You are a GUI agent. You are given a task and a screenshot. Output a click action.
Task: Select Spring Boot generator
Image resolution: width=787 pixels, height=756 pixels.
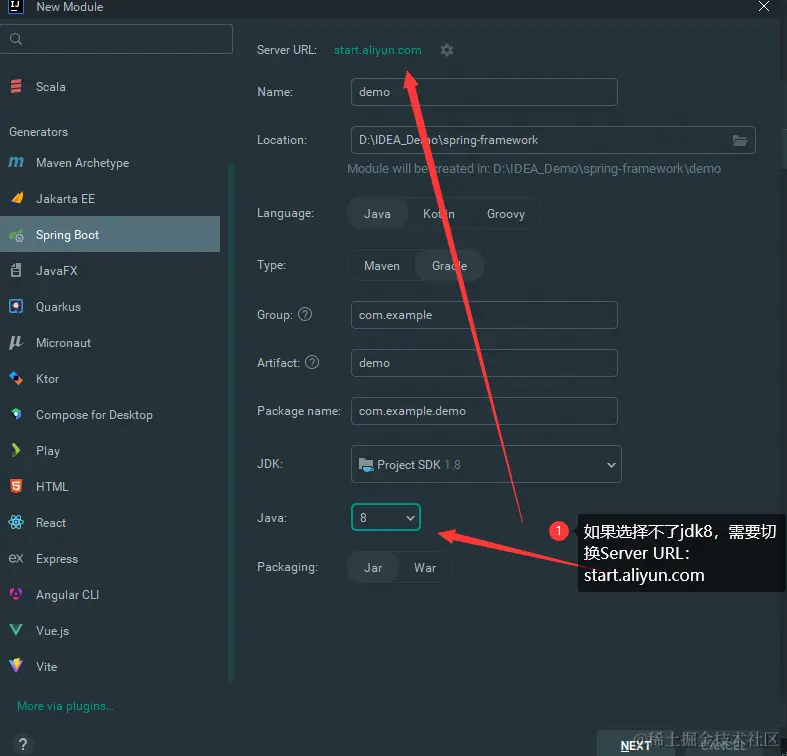click(110, 234)
